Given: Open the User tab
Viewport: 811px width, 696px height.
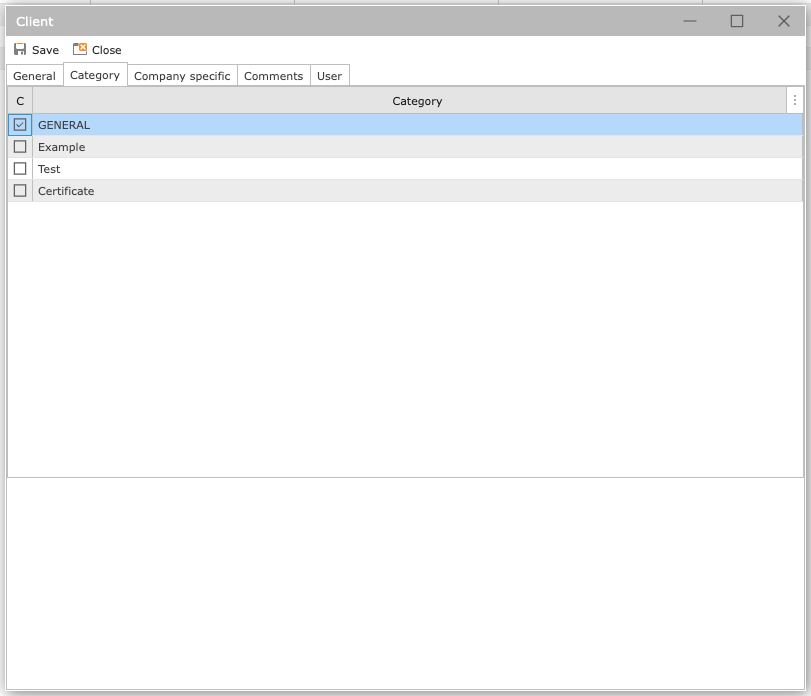Looking at the screenshot, I should (x=329, y=76).
